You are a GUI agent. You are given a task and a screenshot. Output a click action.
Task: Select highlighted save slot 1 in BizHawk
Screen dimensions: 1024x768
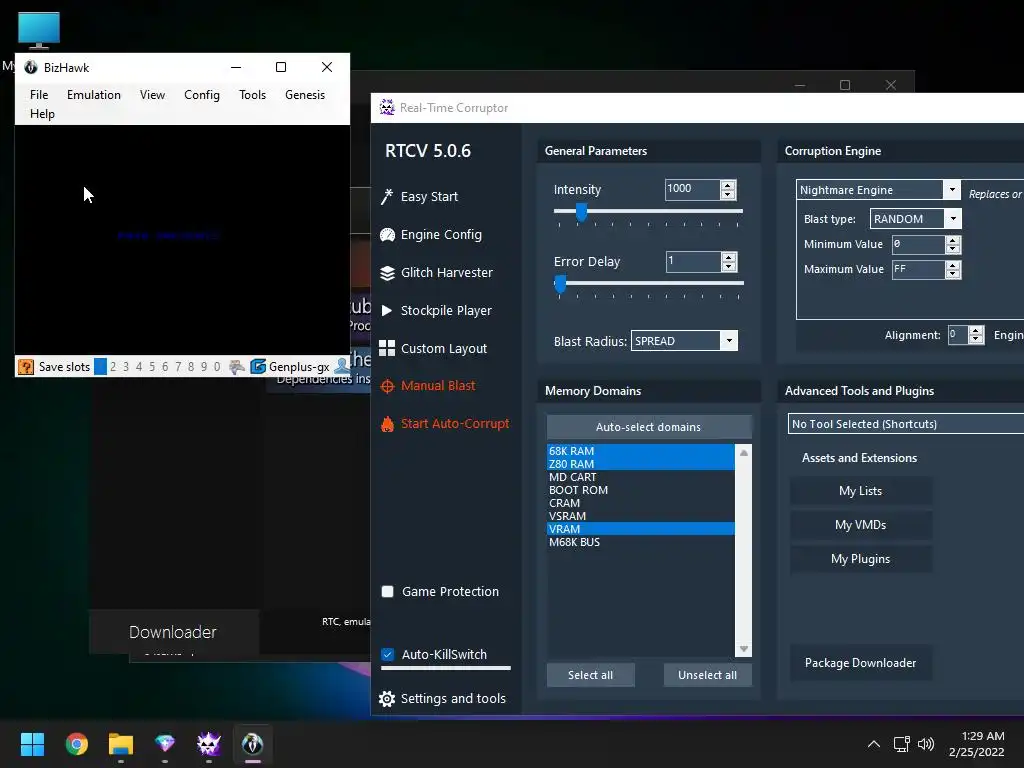[100, 367]
